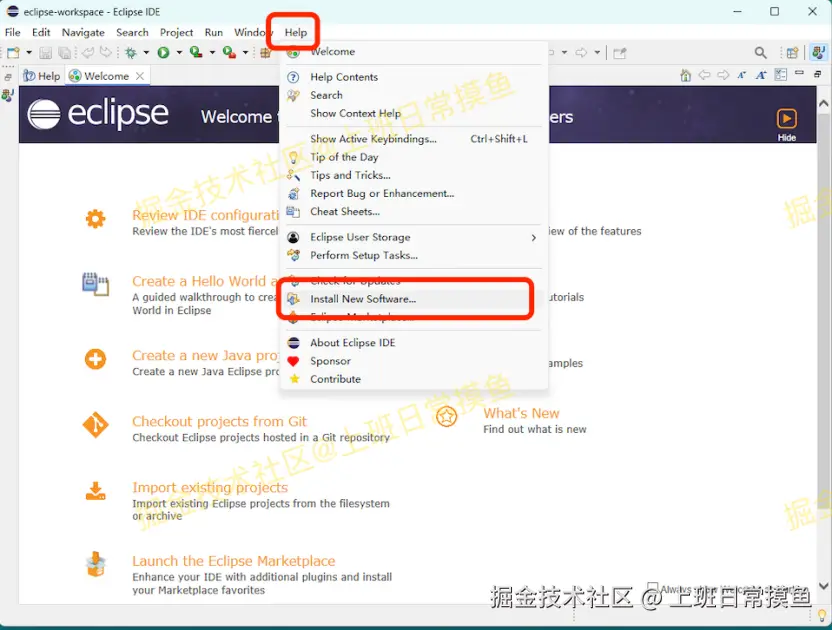Select Tip of the Day entry
The height and width of the screenshot is (630, 832).
[x=414, y=157]
